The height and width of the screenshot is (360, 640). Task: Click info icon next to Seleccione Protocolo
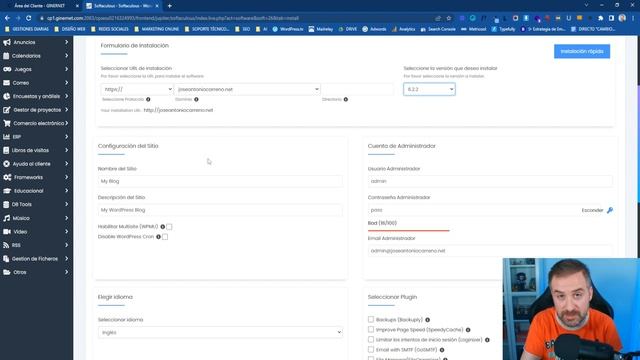(x=148, y=99)
